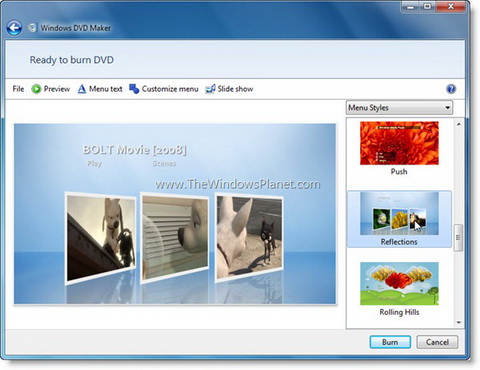Click the styles list scroll down arrow
Viewport: 480px width, 370px height.
(459, 322)
